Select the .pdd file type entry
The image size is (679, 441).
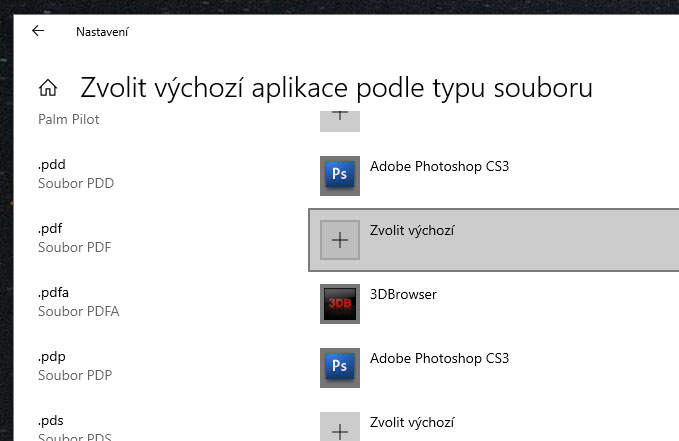[x=76, y=174]
